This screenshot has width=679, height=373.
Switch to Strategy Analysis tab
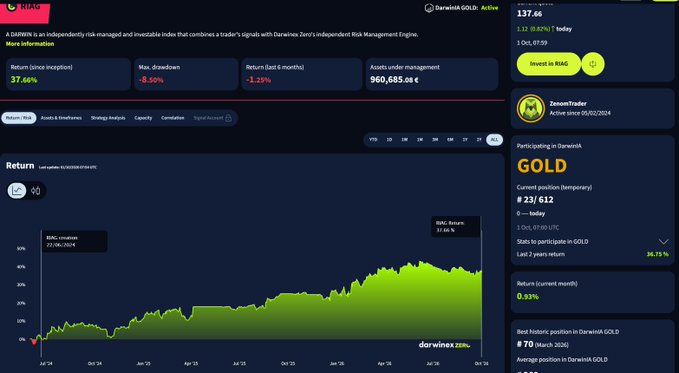(108, 118)
